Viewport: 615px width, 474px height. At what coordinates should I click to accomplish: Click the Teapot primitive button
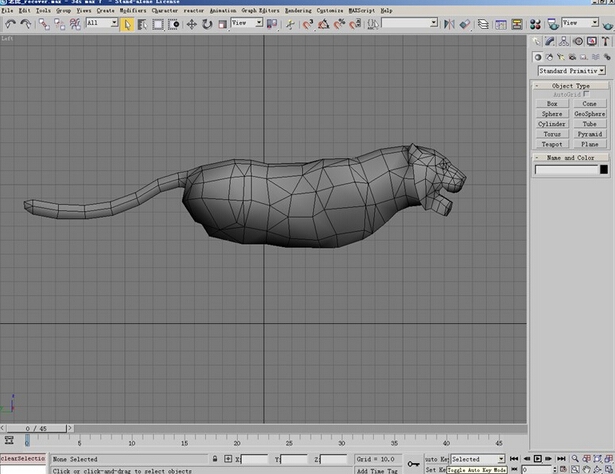(552, 144)
